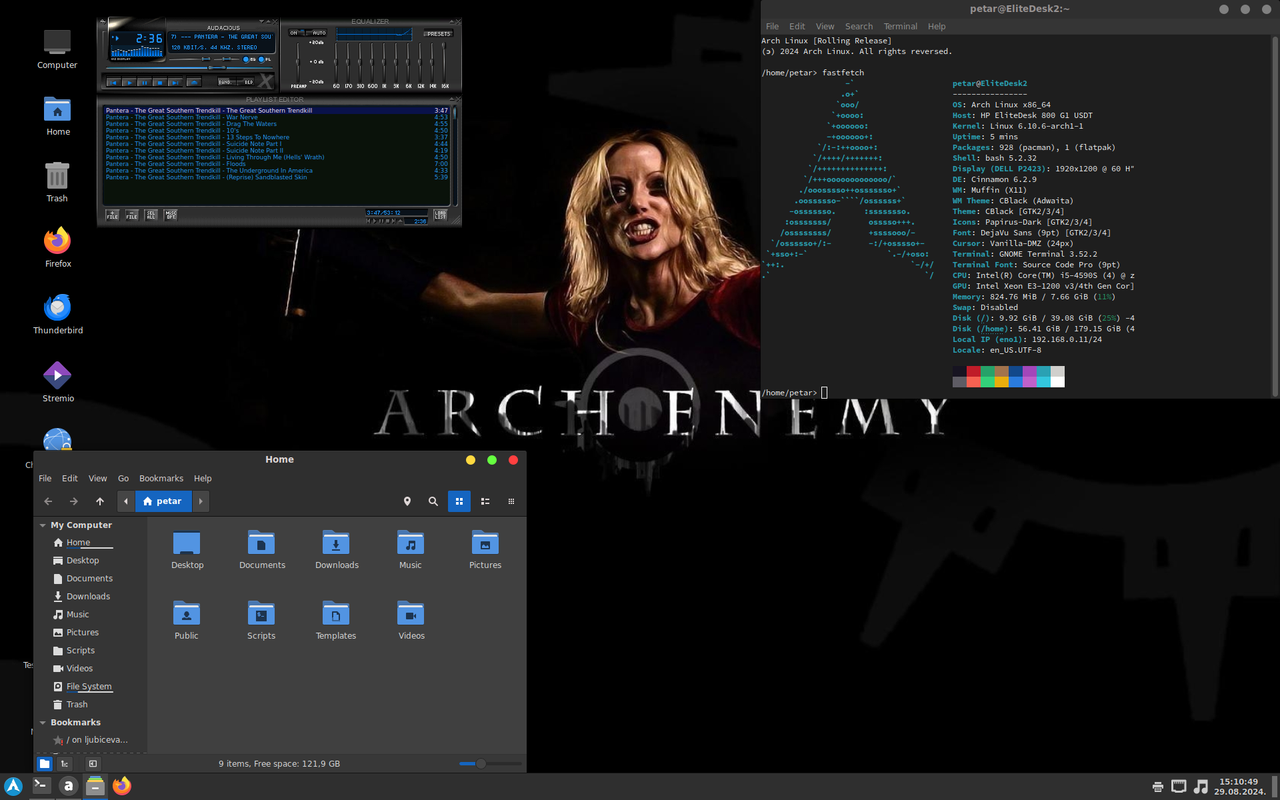Collapse the Bookmarks sidebar section
The width and height of the screenshot is (1280, 800).
[x=43, y=722]
